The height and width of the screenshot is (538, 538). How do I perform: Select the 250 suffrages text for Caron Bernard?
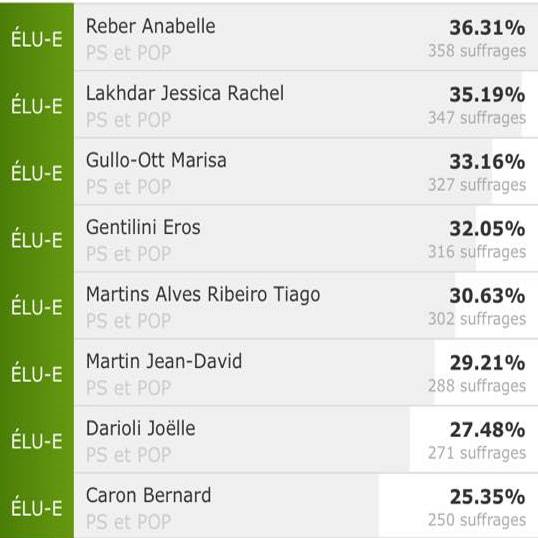477,520
